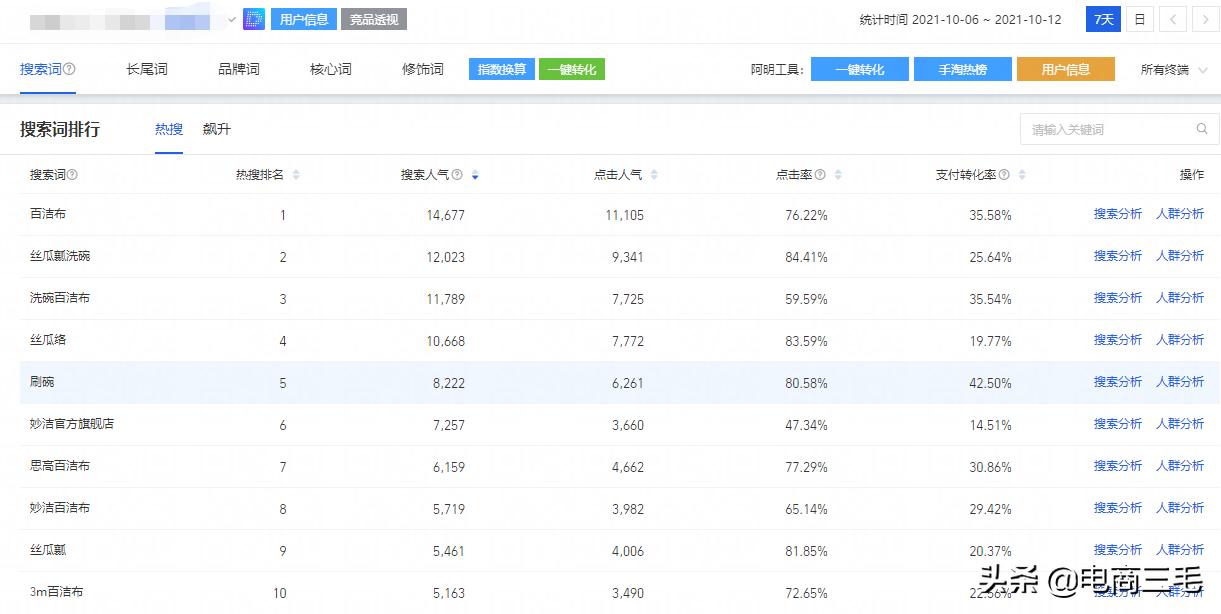Image resolution: width=1221 pixels, height=614 pixels.
Task: Select the 飙升 ranking tab
Action: coord(217,129)
